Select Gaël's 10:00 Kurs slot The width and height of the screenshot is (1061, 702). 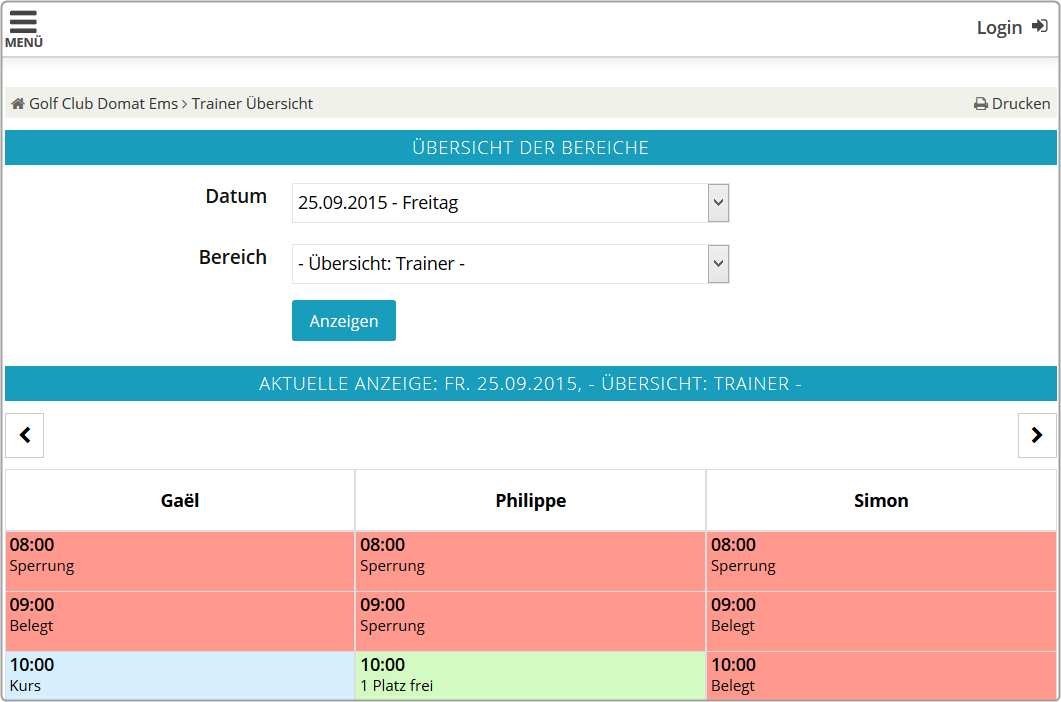click(180, 675)
